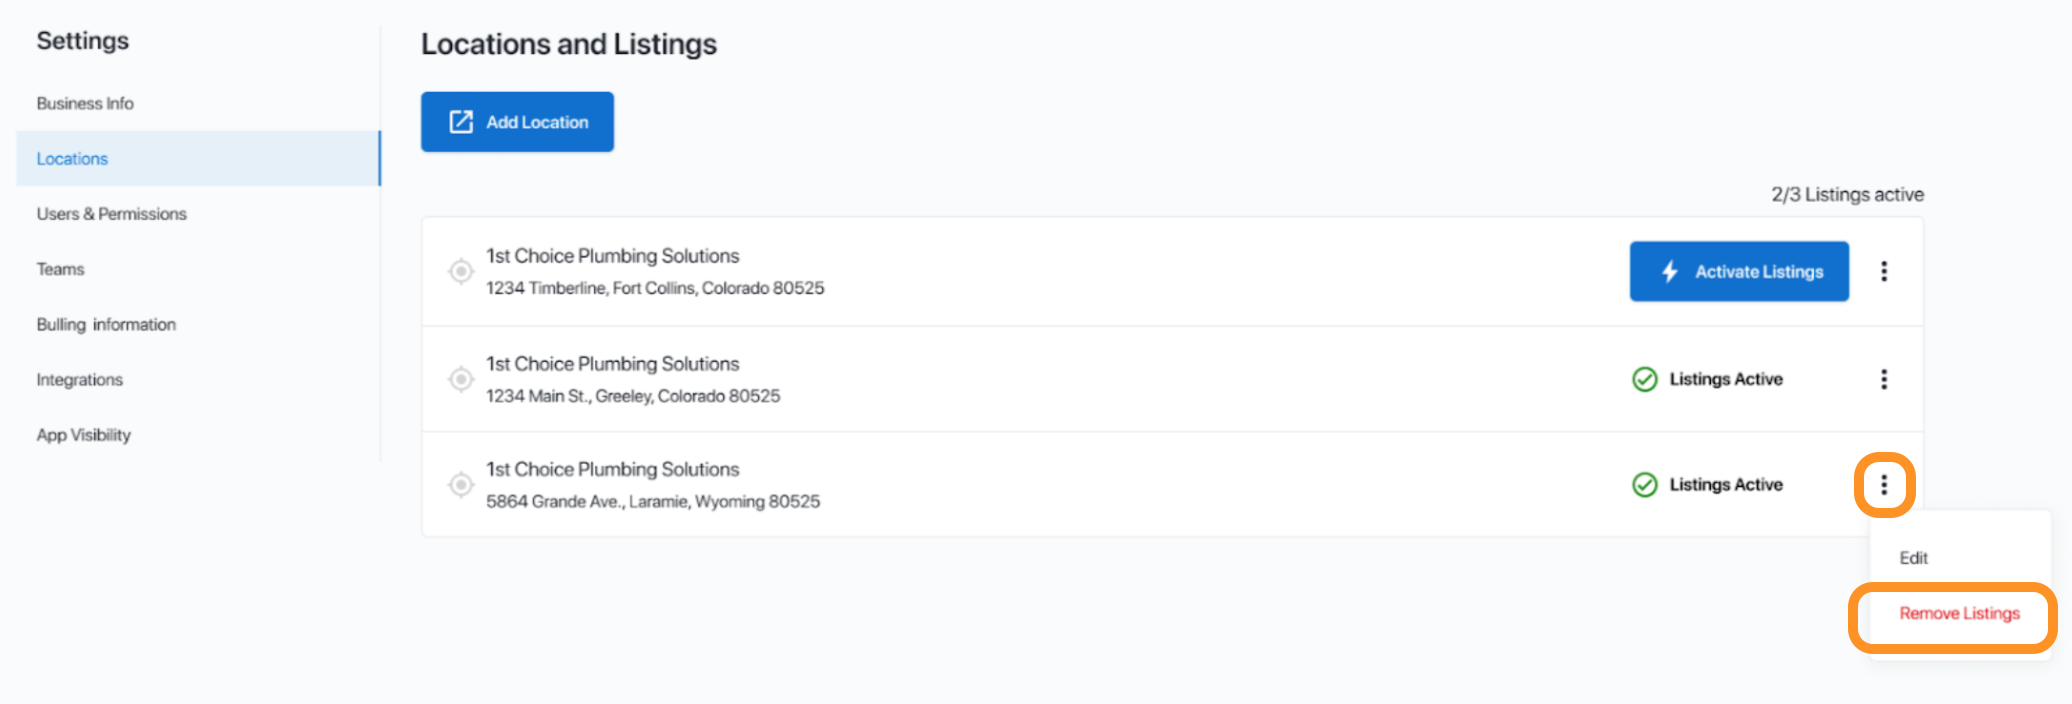Viewport: 2072px width, 704px height.
Task: Click location target icon for Greeley row
Action: coord(461,379)
